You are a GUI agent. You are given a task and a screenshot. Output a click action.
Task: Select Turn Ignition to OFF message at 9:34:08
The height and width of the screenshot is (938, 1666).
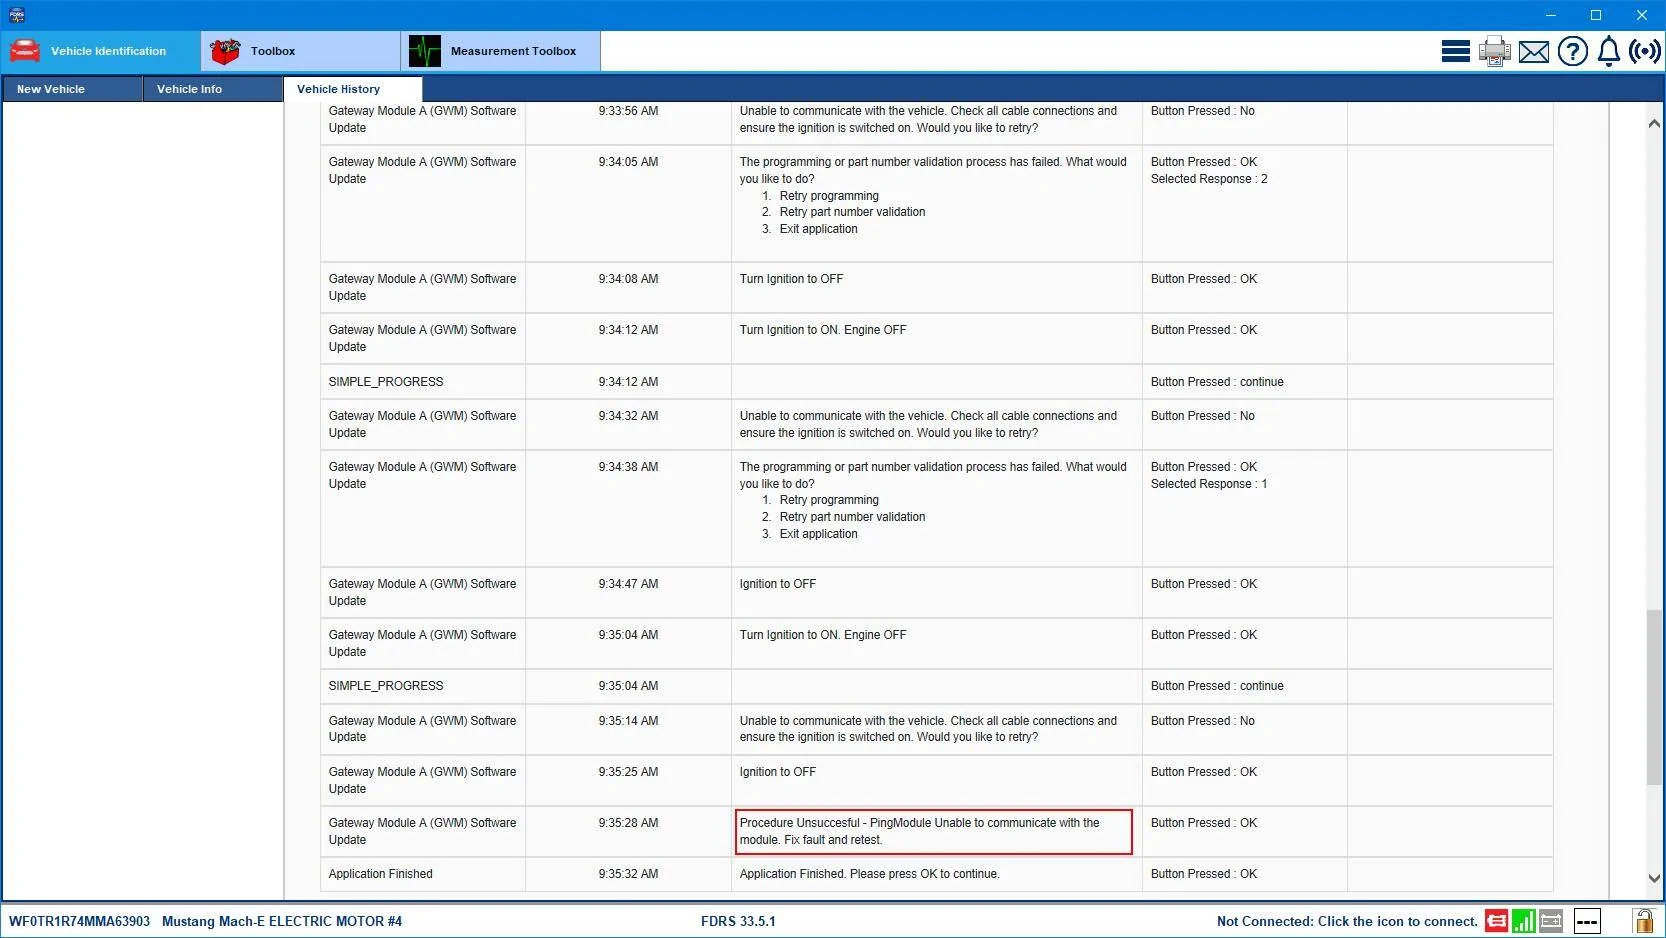click(791, 279)
